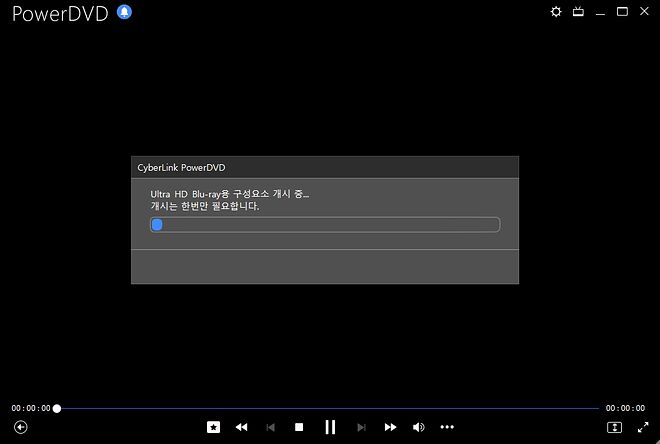Enter full screen with the diagonal arrows

[643, 427]
